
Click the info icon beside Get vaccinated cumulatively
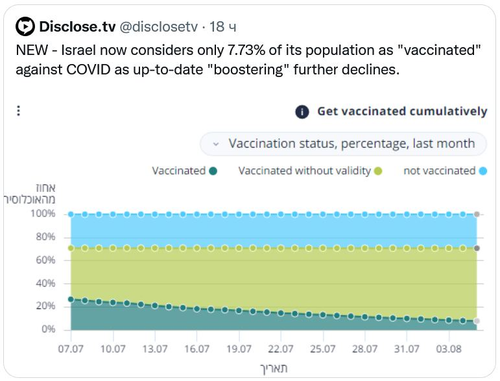(x=302, y=112)
